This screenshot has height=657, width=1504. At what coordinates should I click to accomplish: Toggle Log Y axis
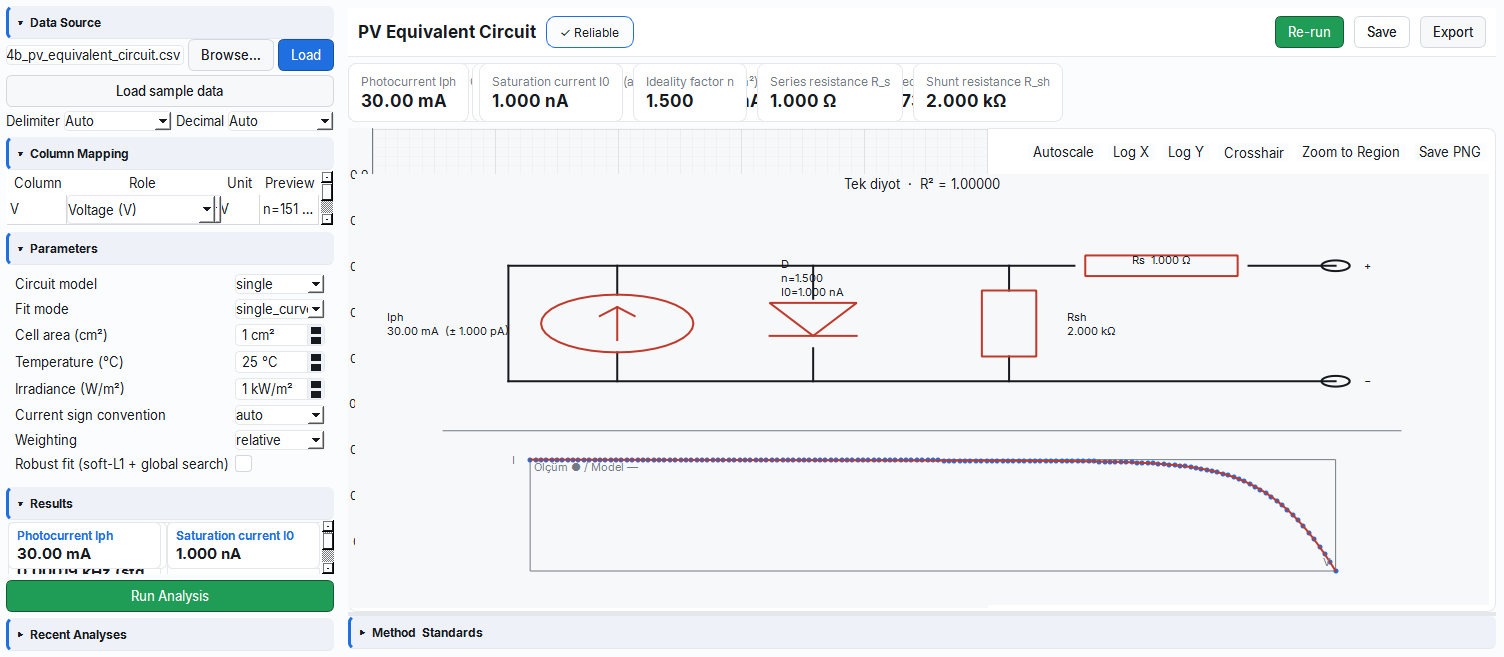(1186, 152)
